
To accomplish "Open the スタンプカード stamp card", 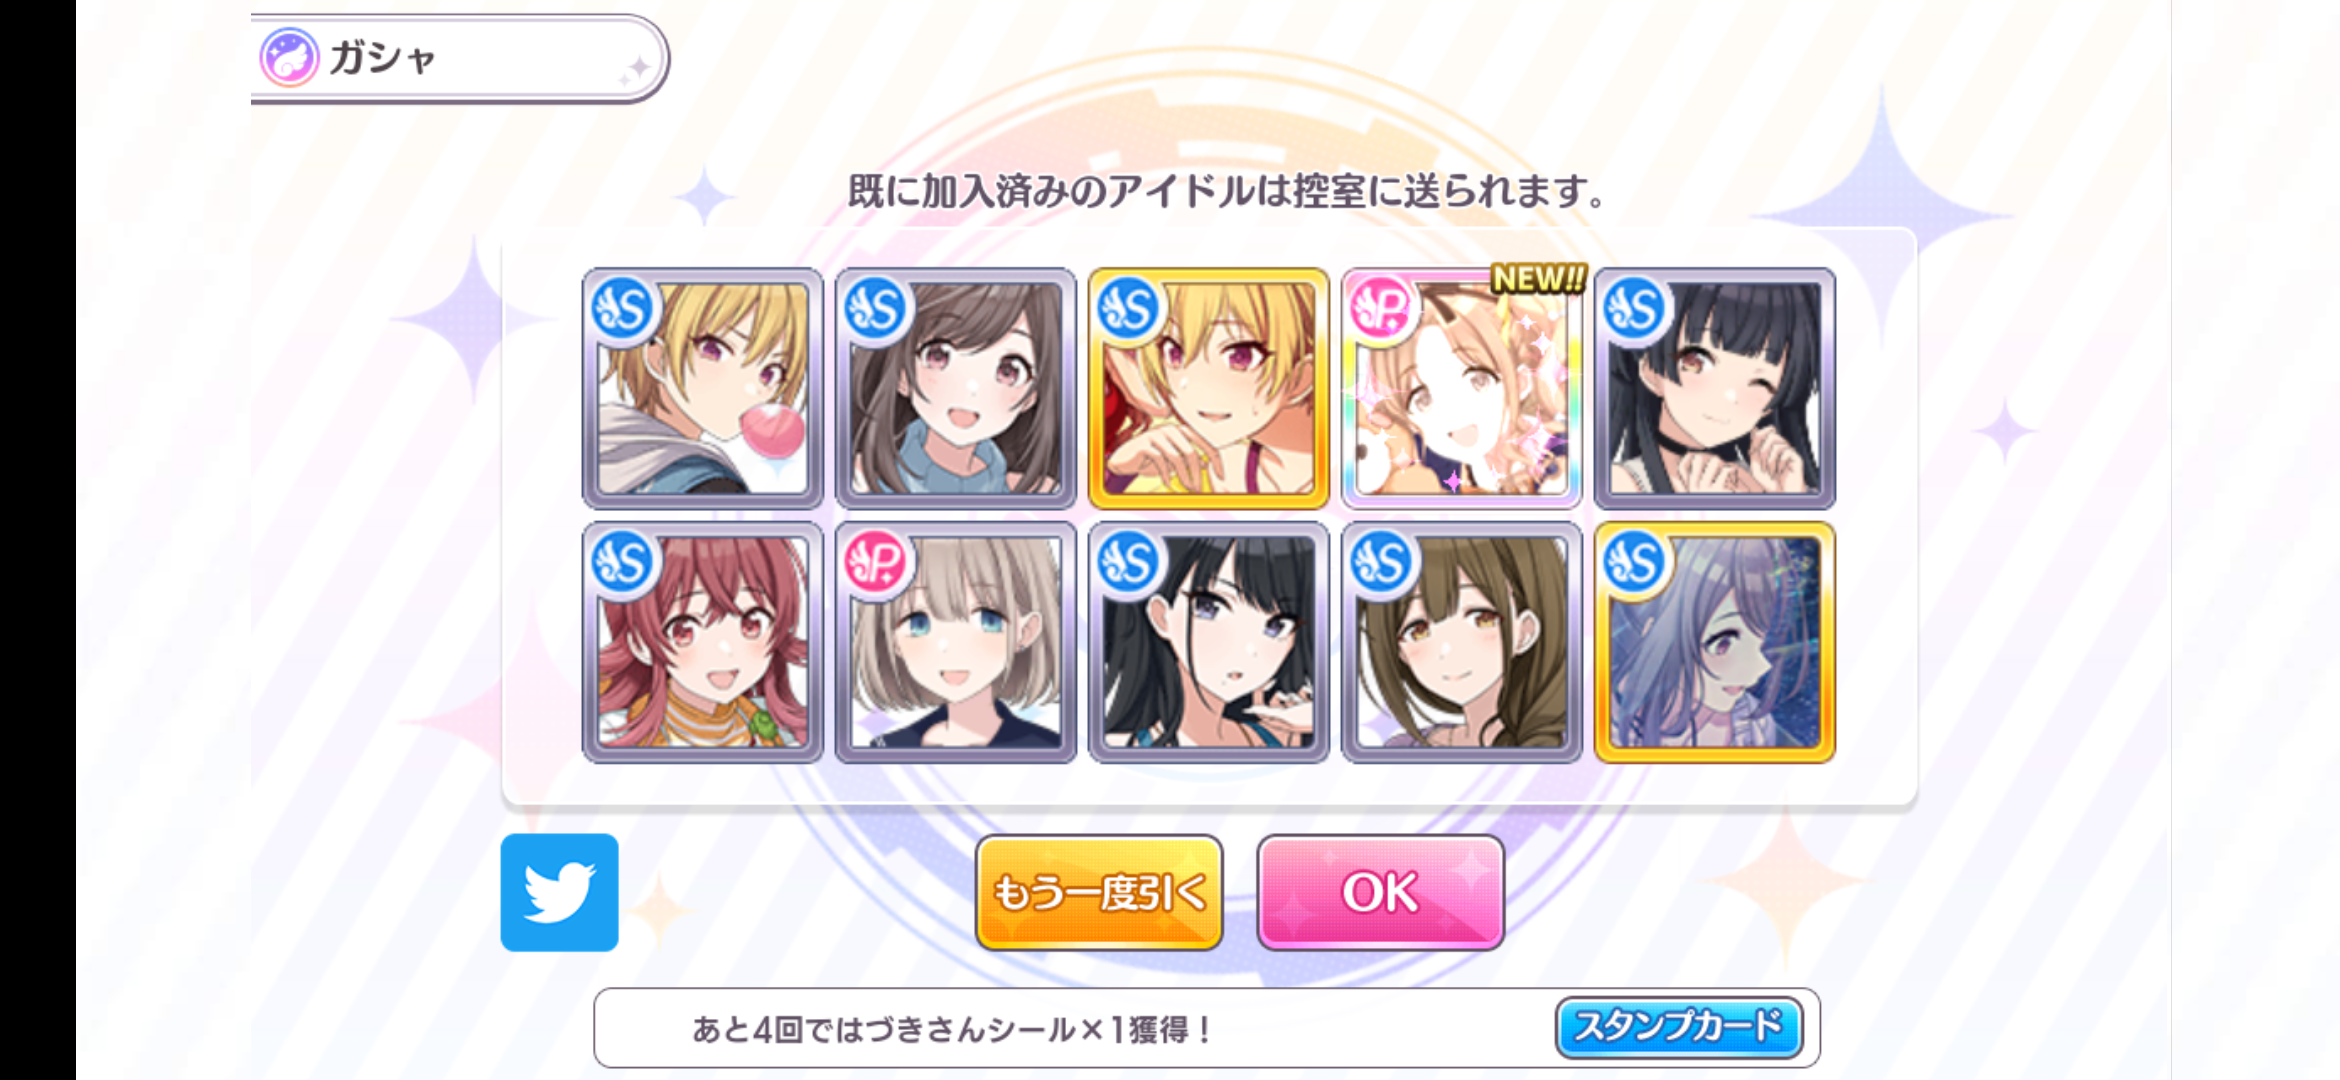I will coord(1678,1027).
